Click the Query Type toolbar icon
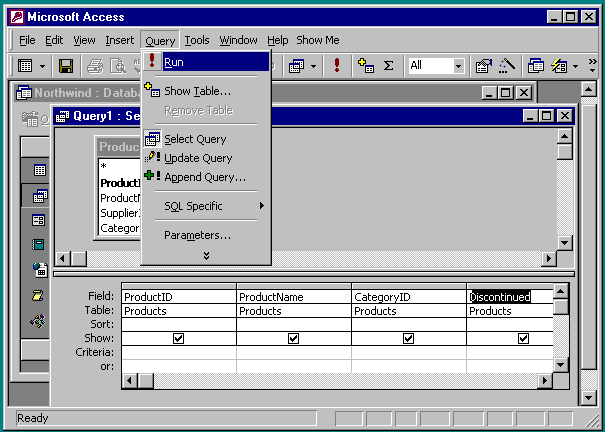 pyautogui.click(x=296, y=66)
